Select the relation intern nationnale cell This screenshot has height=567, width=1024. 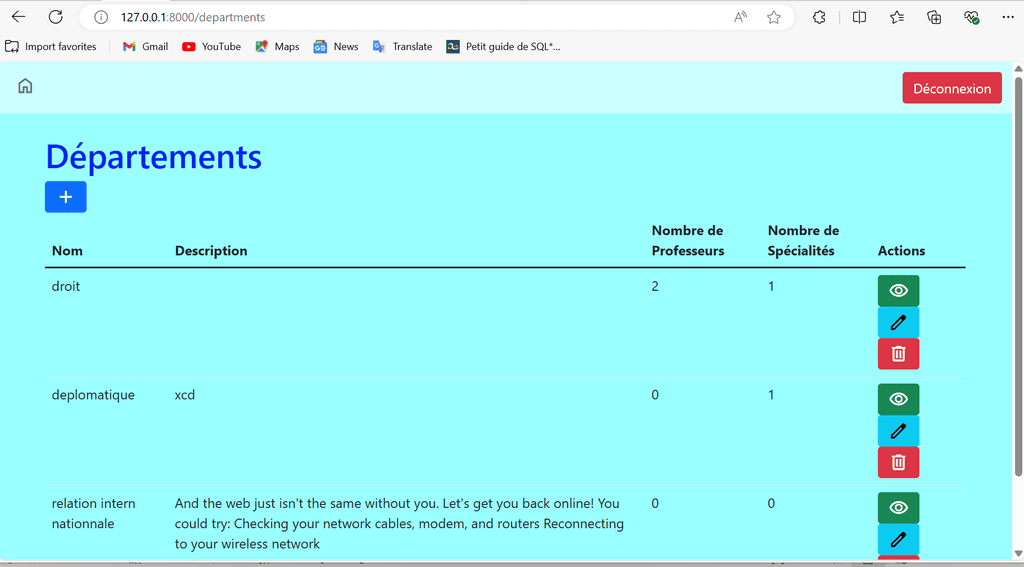[93, 513]
